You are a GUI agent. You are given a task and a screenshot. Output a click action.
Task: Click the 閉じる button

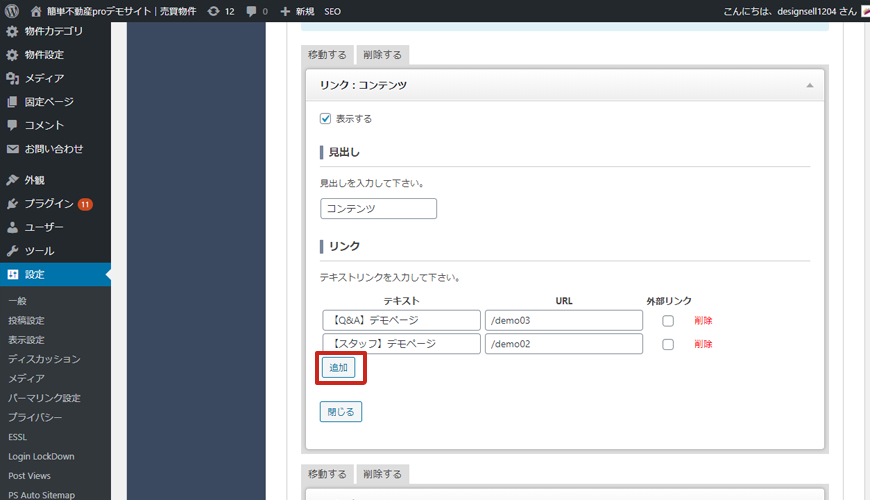coord(340,412)
